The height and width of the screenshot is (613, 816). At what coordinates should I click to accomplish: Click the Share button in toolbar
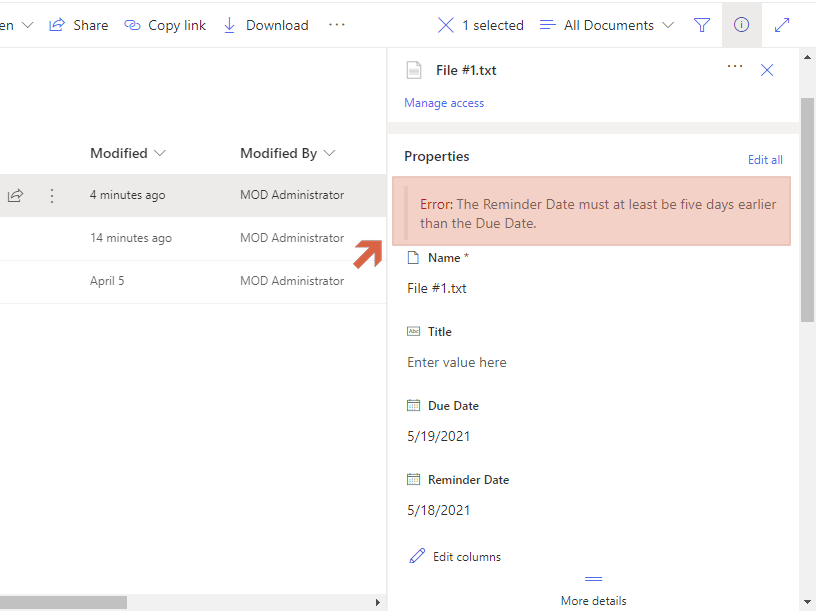pos(79,25)
